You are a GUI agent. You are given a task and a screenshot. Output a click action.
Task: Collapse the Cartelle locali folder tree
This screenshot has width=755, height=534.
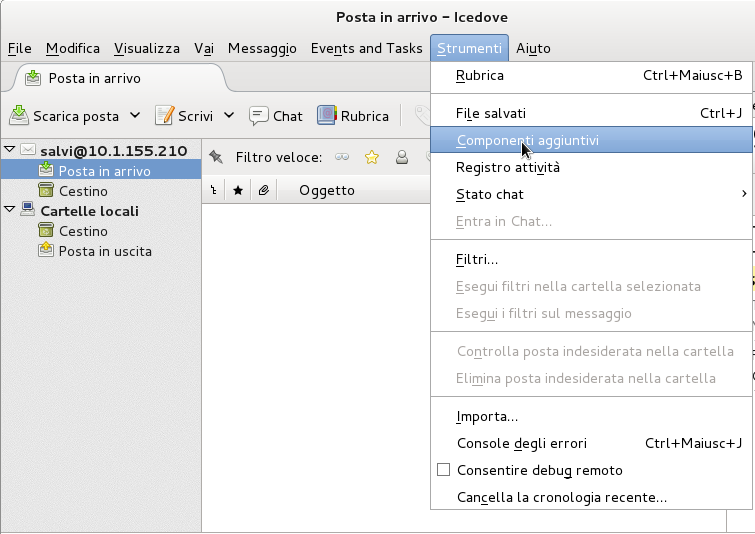click(10, 210)
